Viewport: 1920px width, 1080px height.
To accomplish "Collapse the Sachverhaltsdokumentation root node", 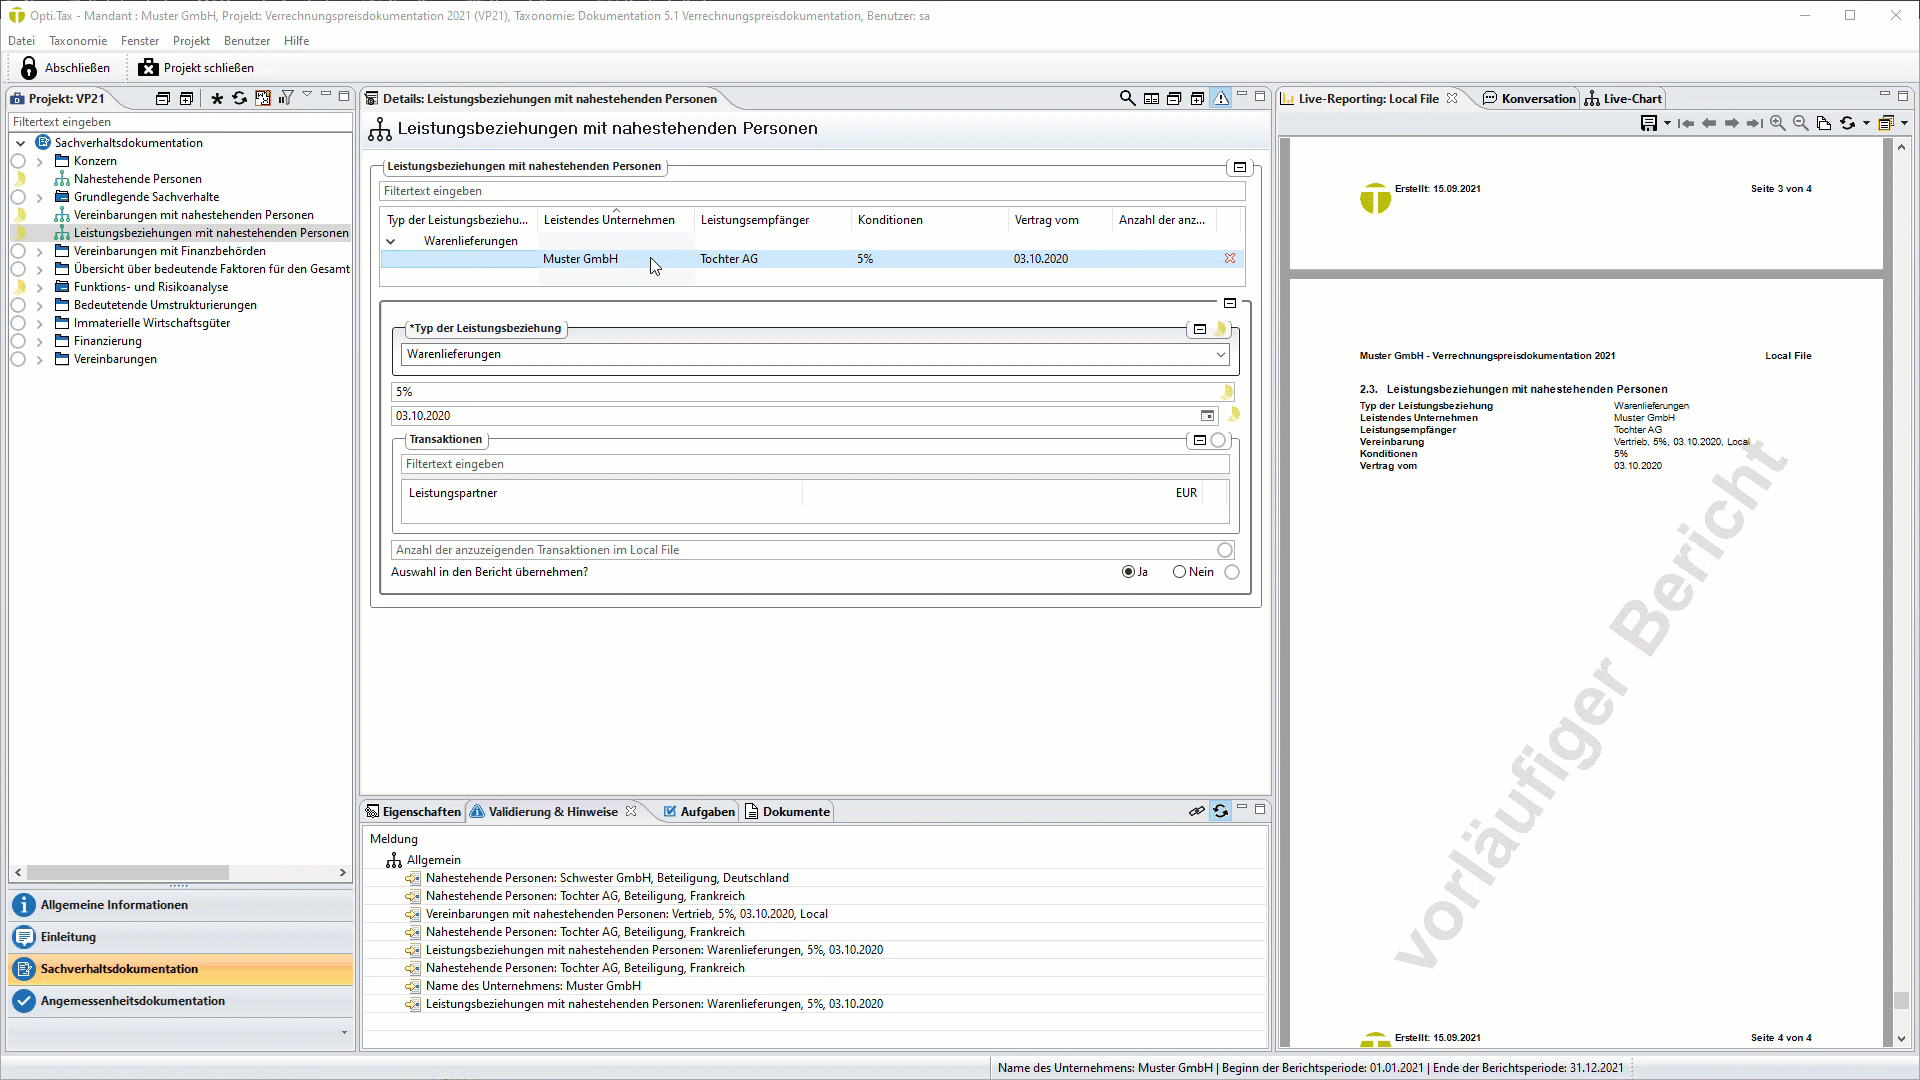I will tap(20, 143).
